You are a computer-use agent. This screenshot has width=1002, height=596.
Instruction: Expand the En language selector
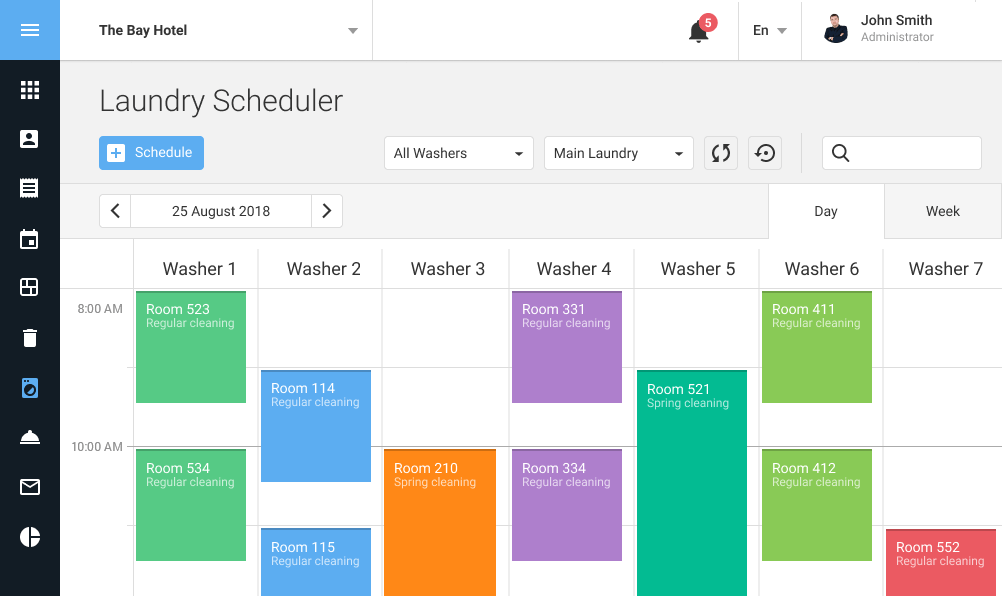pos(769,30)
